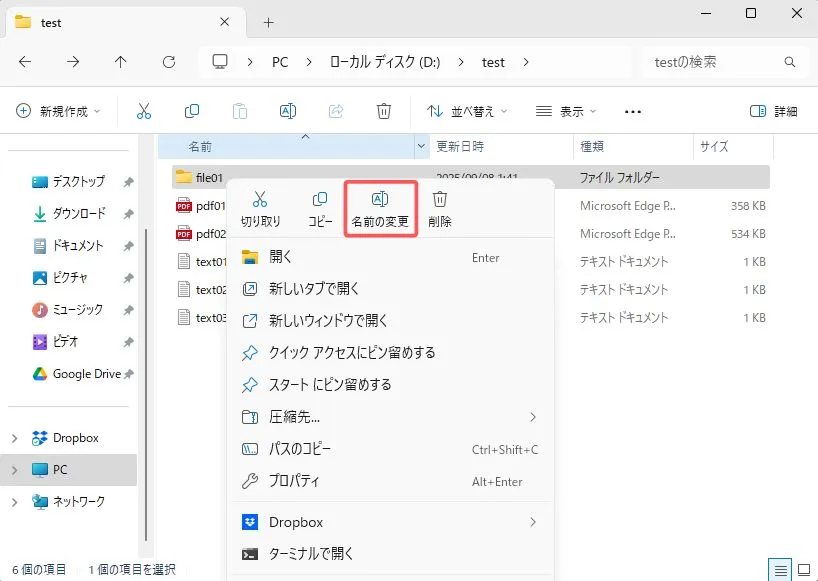
Task: Open the 並べ替え sort dropdown
Action: [x=467, y=111]
